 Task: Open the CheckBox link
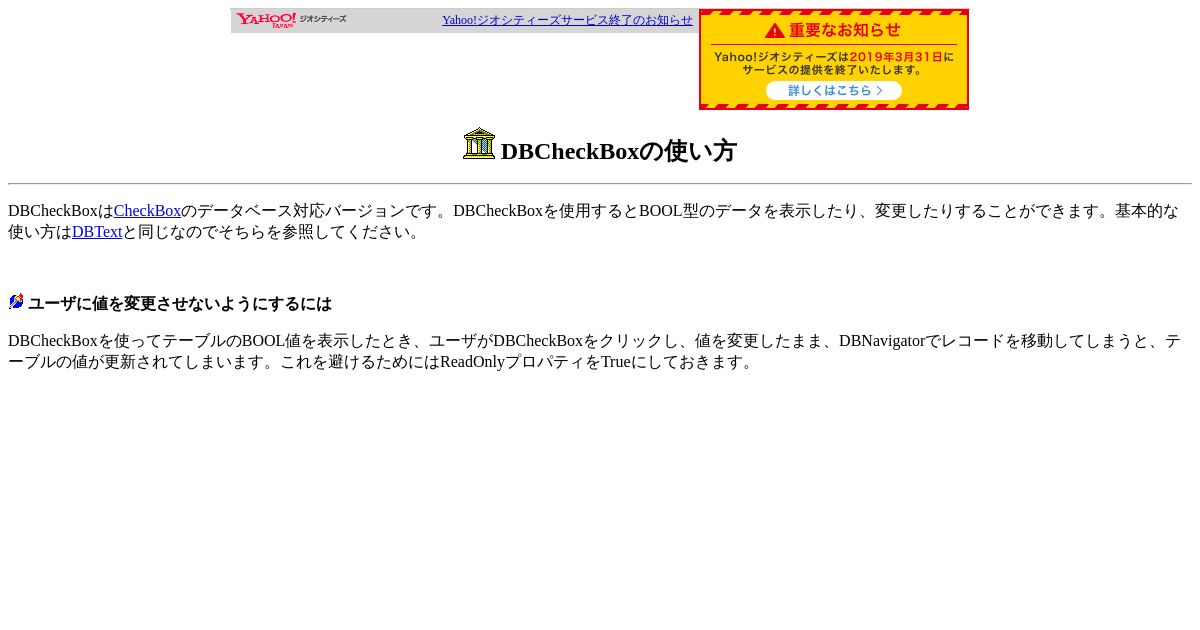pos(147,211)
